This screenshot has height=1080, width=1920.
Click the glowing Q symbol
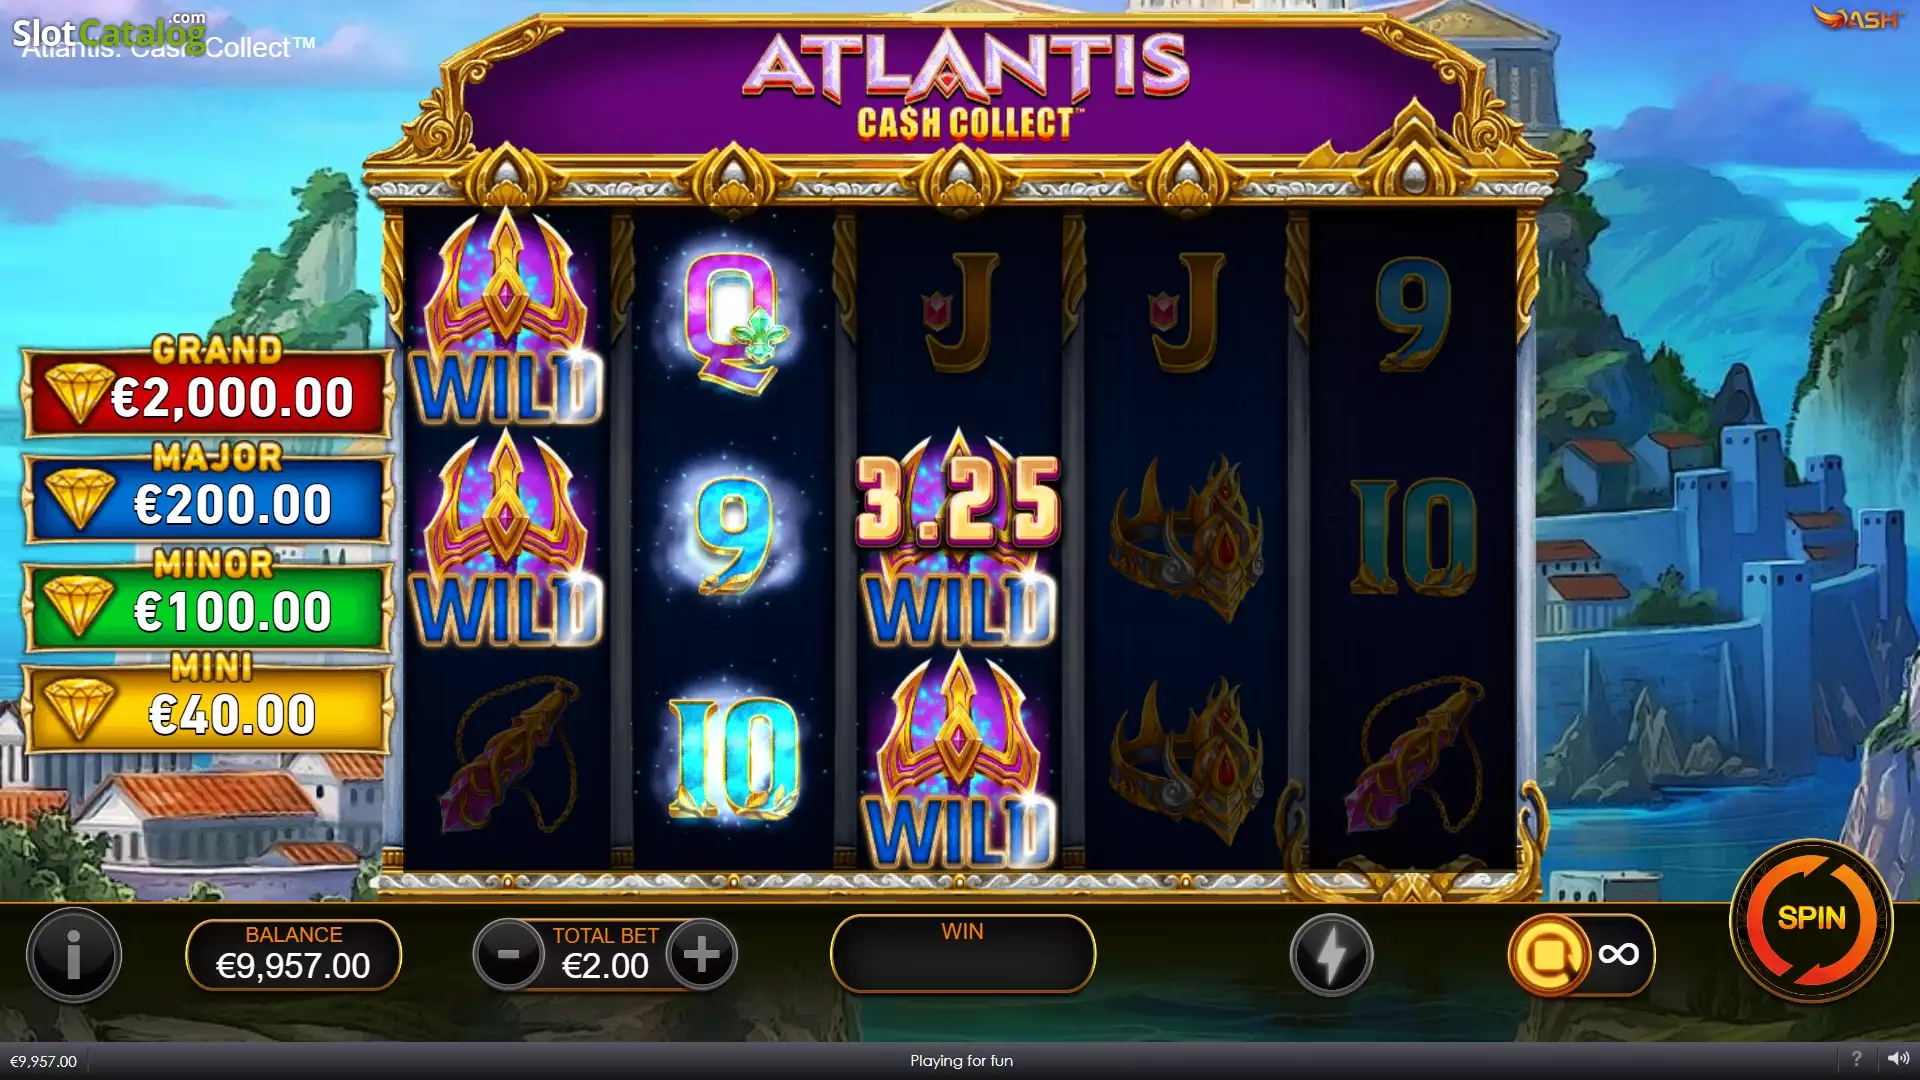pos(734,320)
